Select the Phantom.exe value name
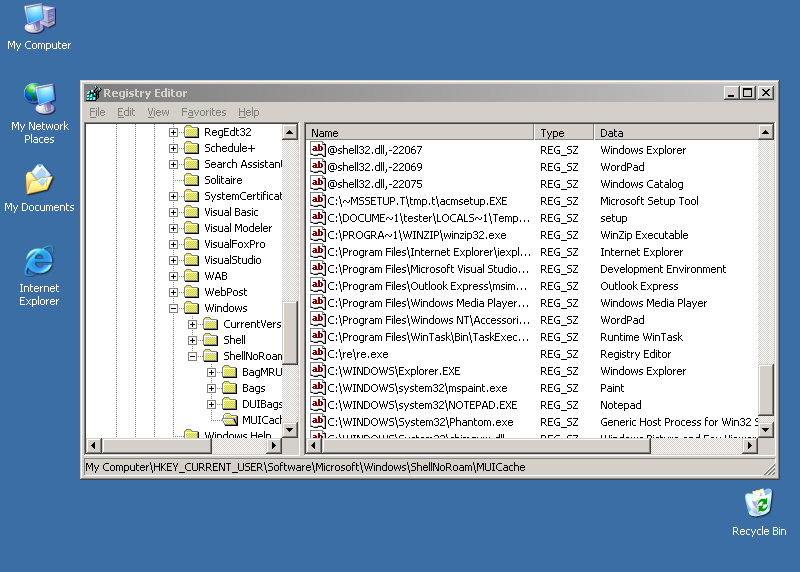This screenshot has height=572, width=800. click(420, 422)
